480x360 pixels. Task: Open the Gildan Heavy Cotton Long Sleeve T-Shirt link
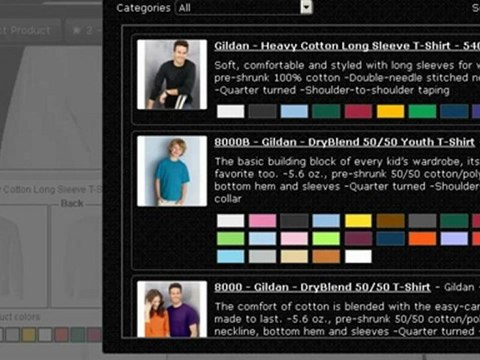pyautogui.click(x=347, y=46)
